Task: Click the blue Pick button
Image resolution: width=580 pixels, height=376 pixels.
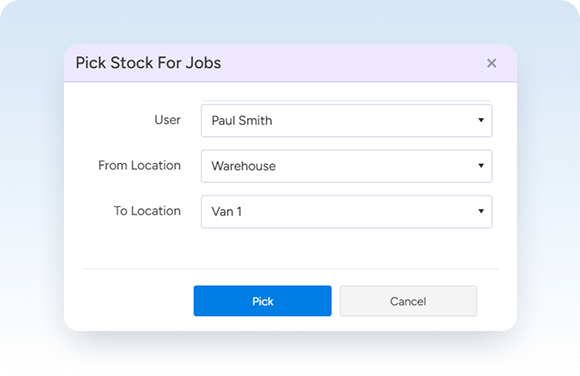Action: click(262, 301)
